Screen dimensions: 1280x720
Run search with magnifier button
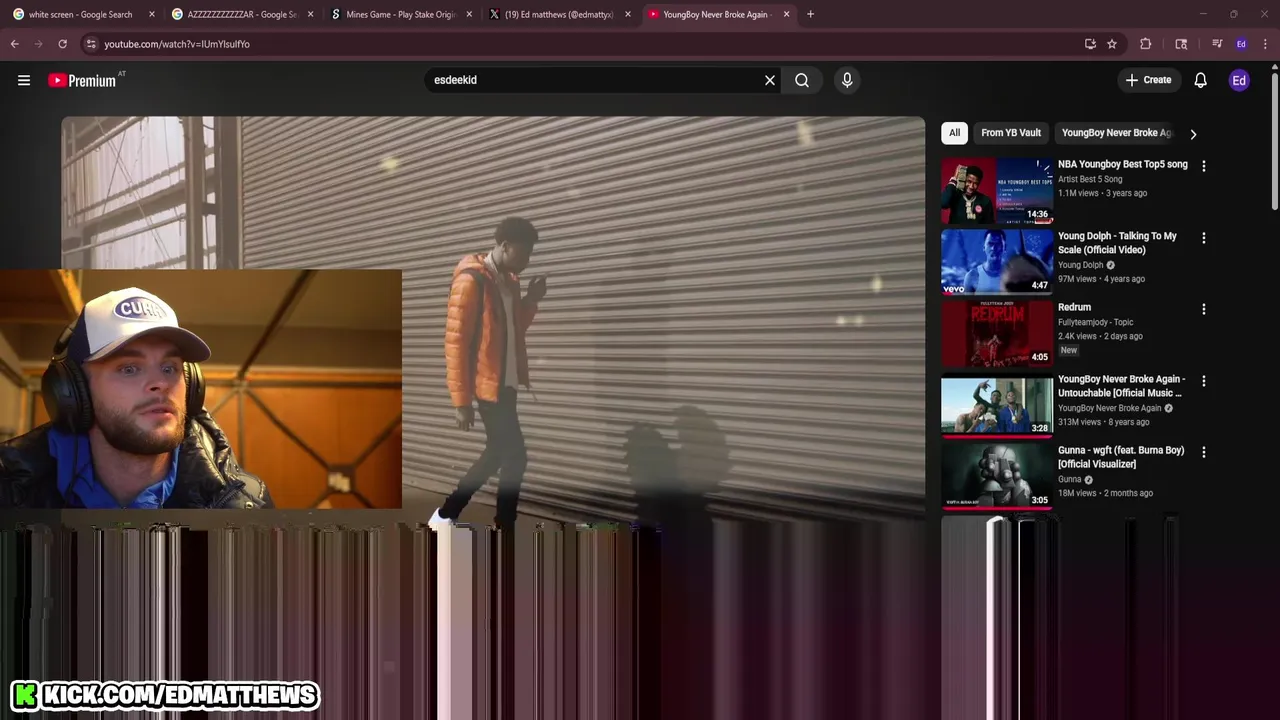[x=802, y=80]
